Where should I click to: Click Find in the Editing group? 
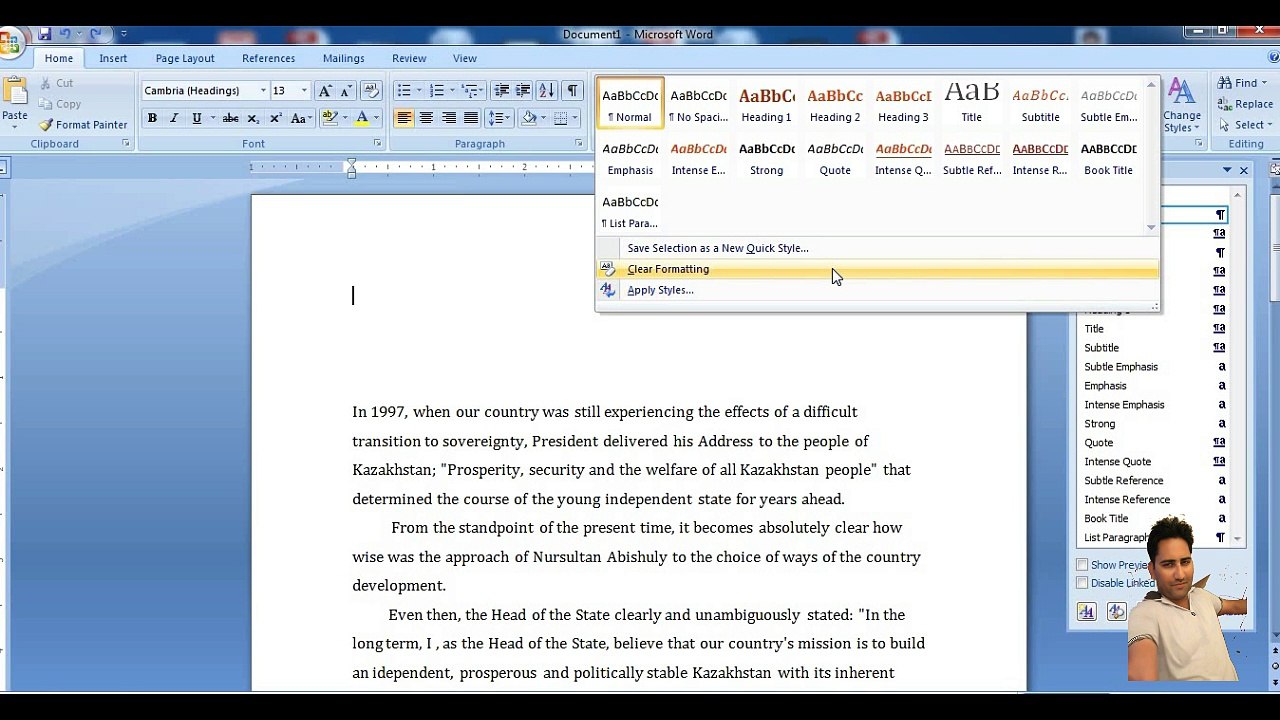coord(1241,83)
